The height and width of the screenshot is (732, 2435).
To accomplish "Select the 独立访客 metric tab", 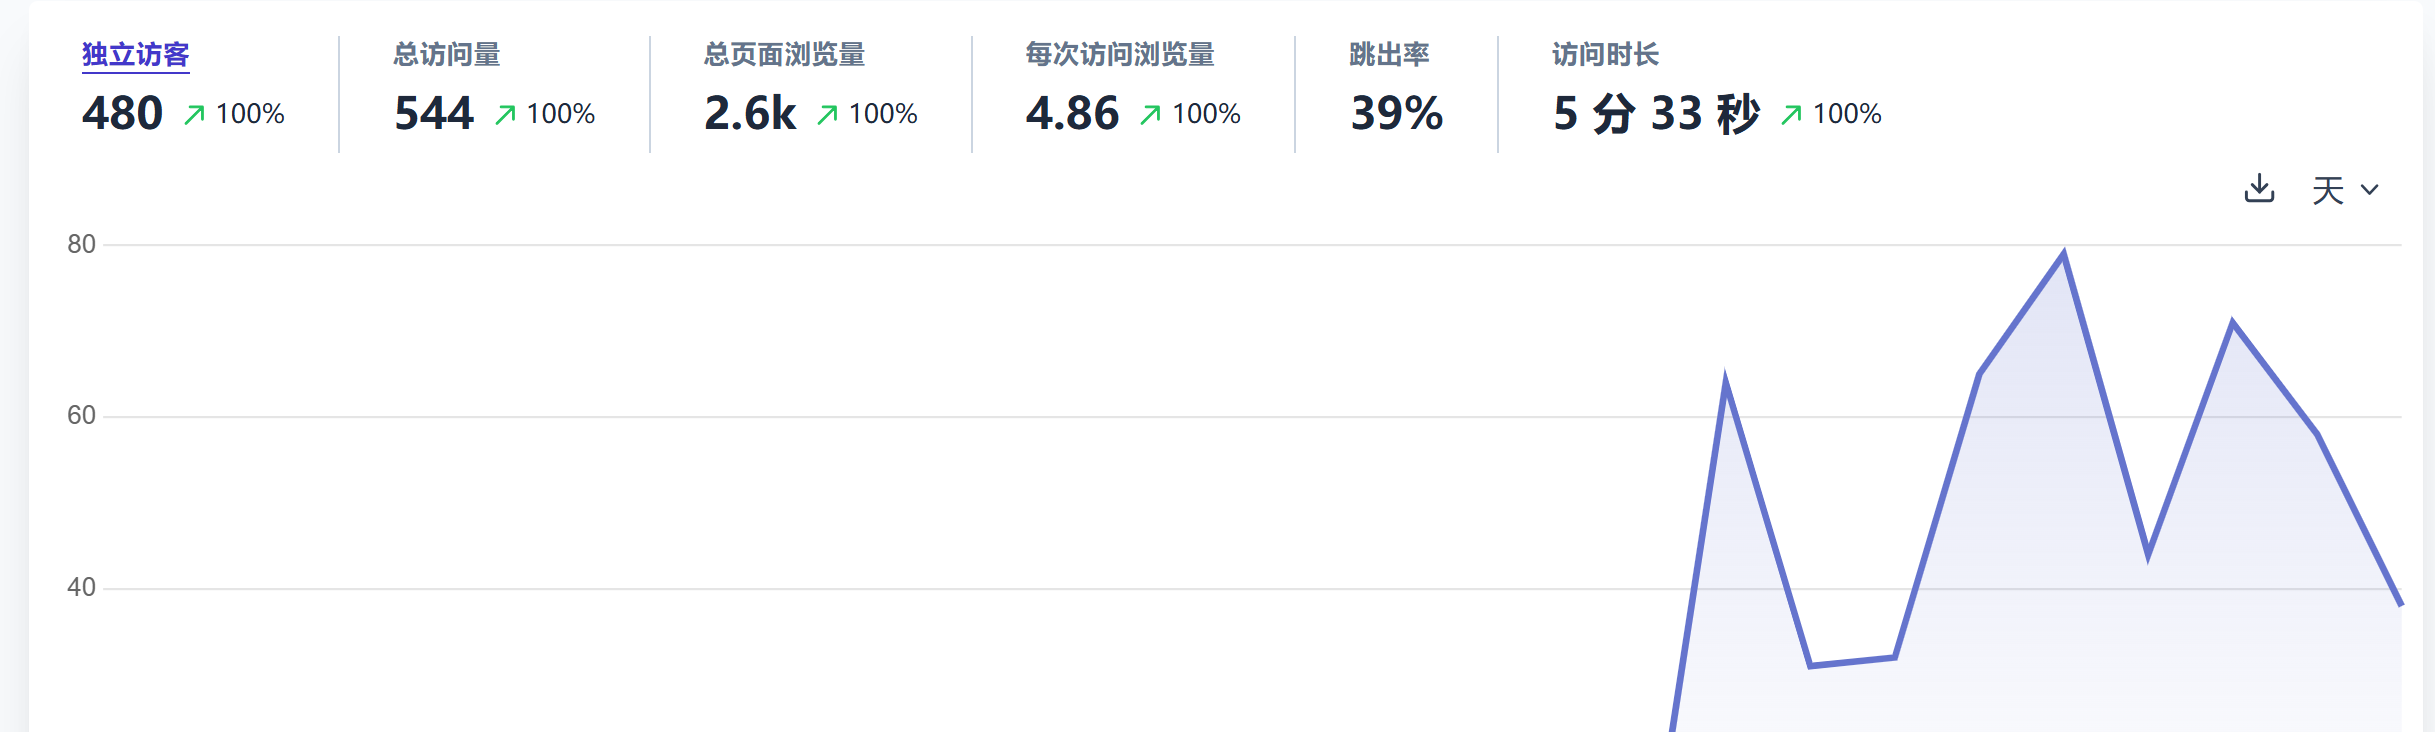I will pyautogui.click(x=136, y=55).
